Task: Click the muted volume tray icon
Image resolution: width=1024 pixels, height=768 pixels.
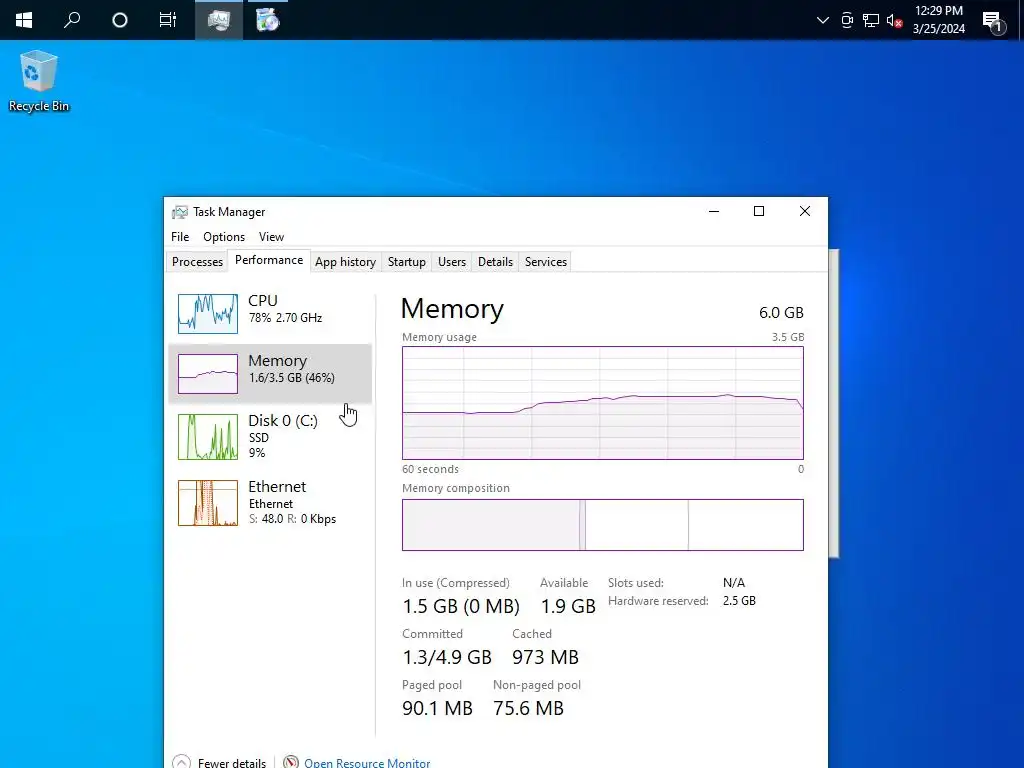Action: [895, 20]
